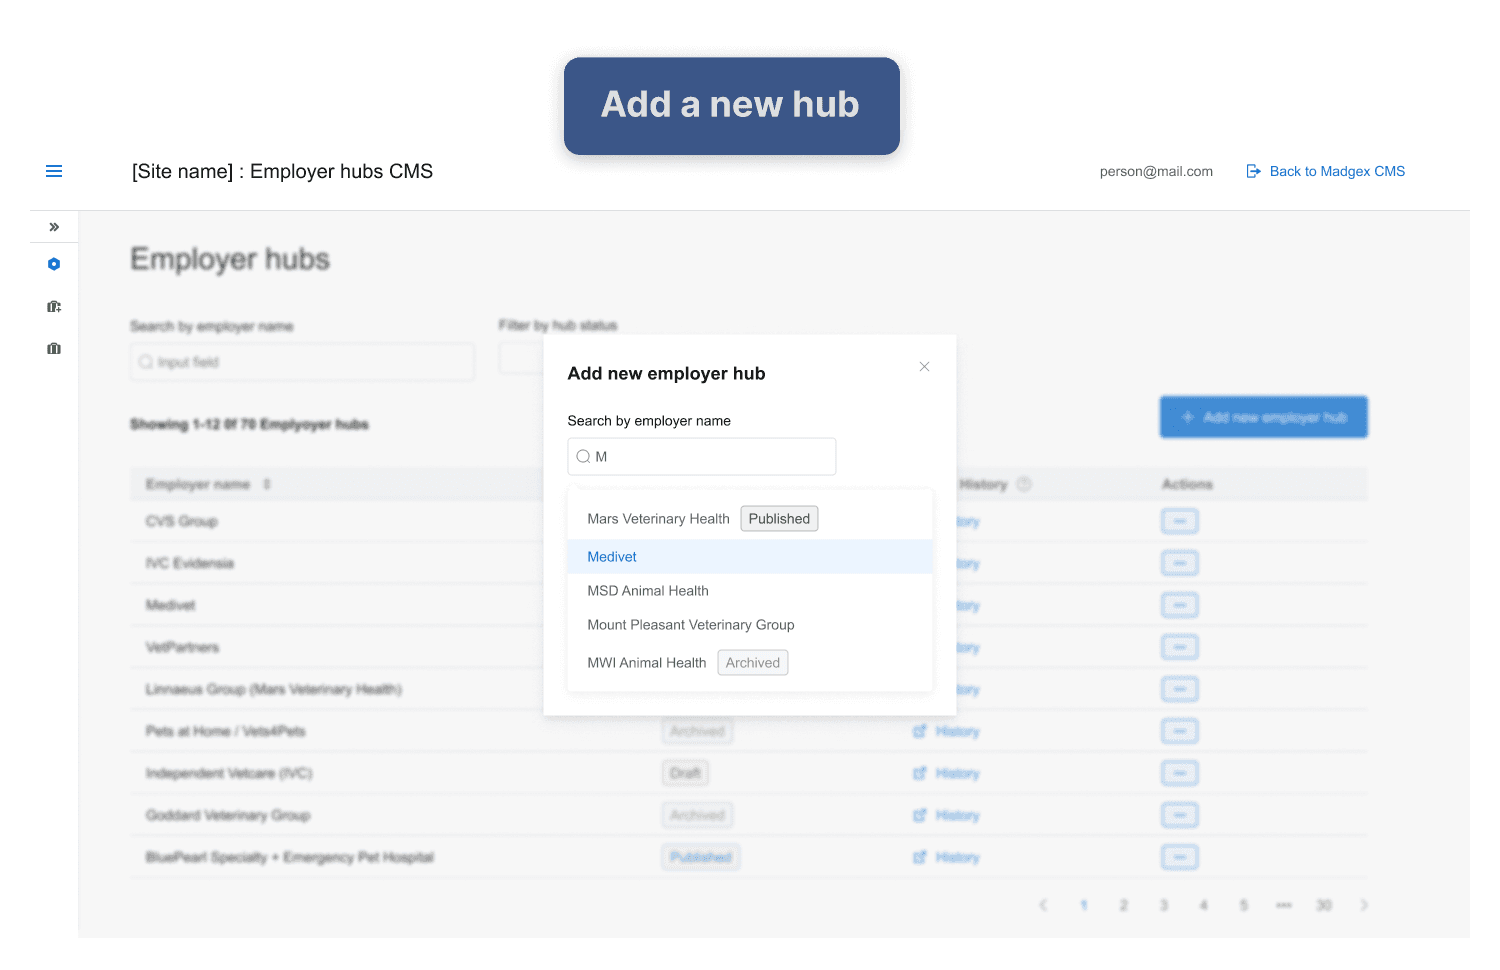
Task: Go to page 2 in pagination
Action: pos(1124,905)
